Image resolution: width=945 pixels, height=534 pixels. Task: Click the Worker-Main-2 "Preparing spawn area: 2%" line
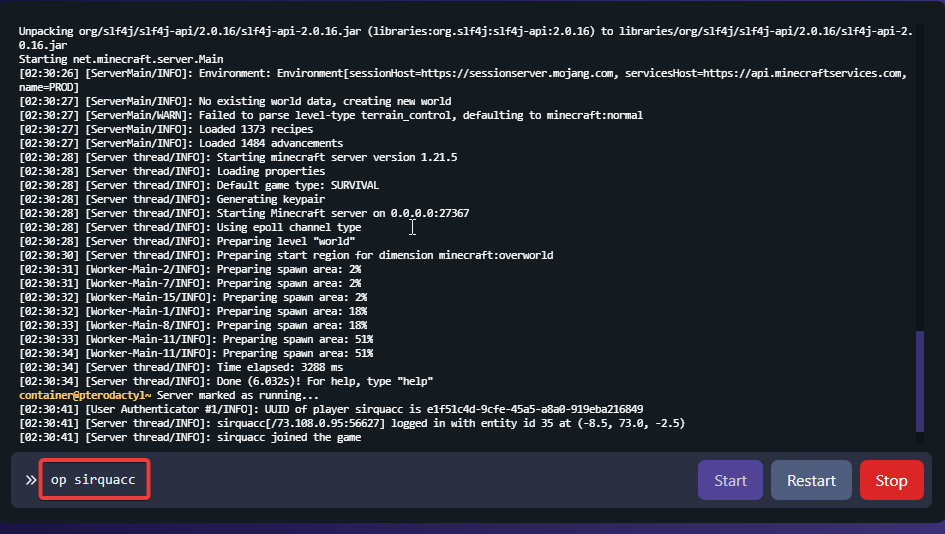point(190,269)
